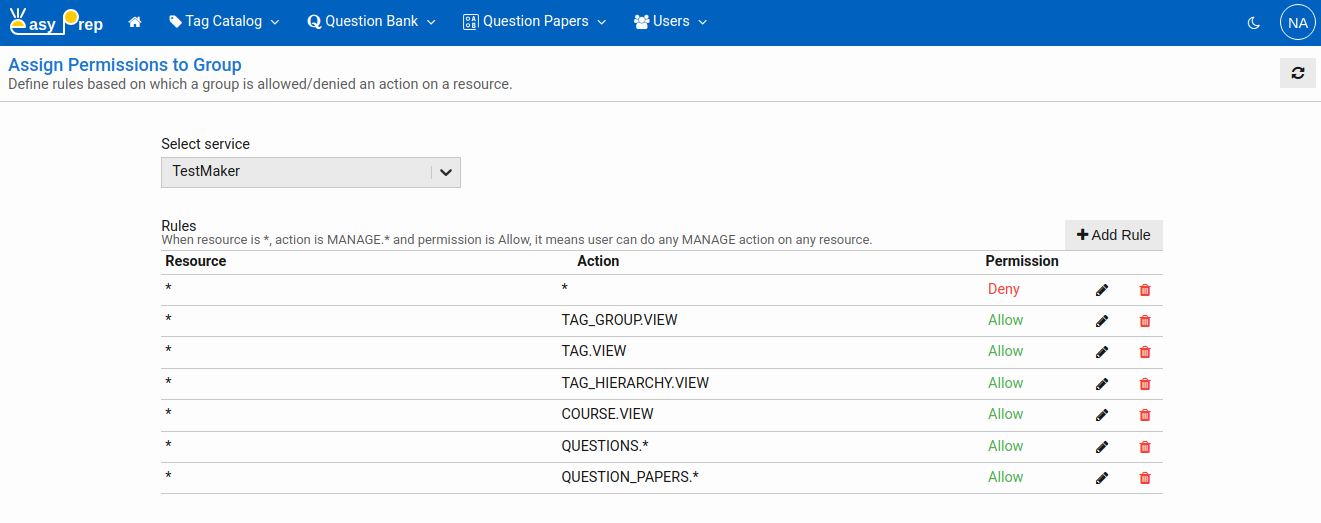Delete the TAG_GROUP.VIEW rule
This screenshot has height=523, width=1321.
tap(1145, 321)
